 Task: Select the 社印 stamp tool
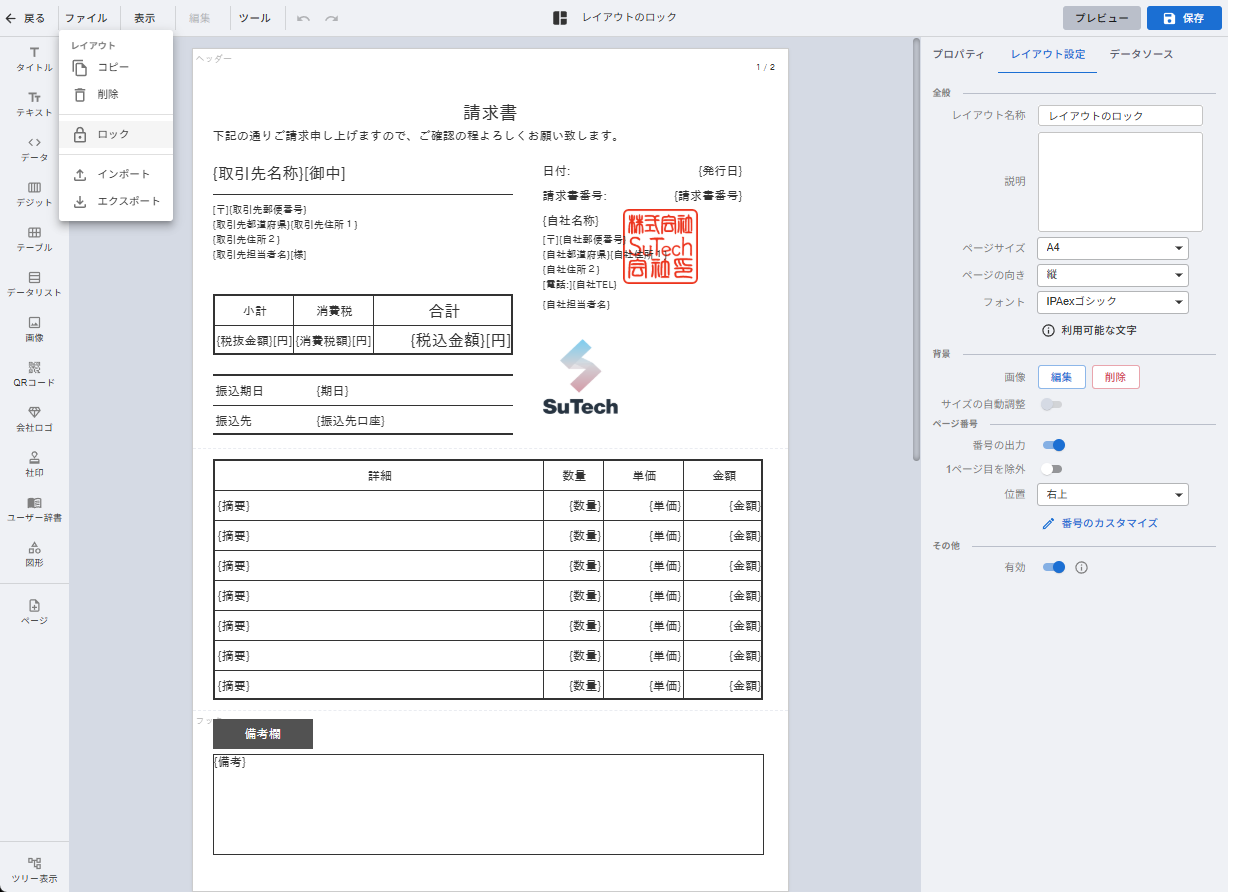pyautogui.click(x=34, y=463)
